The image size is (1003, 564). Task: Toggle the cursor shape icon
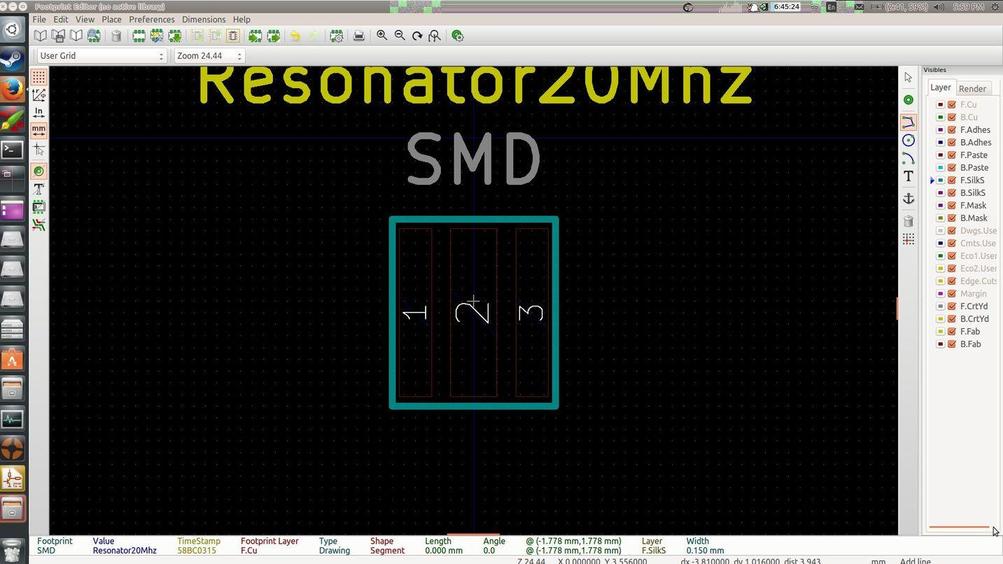point(38,150)
